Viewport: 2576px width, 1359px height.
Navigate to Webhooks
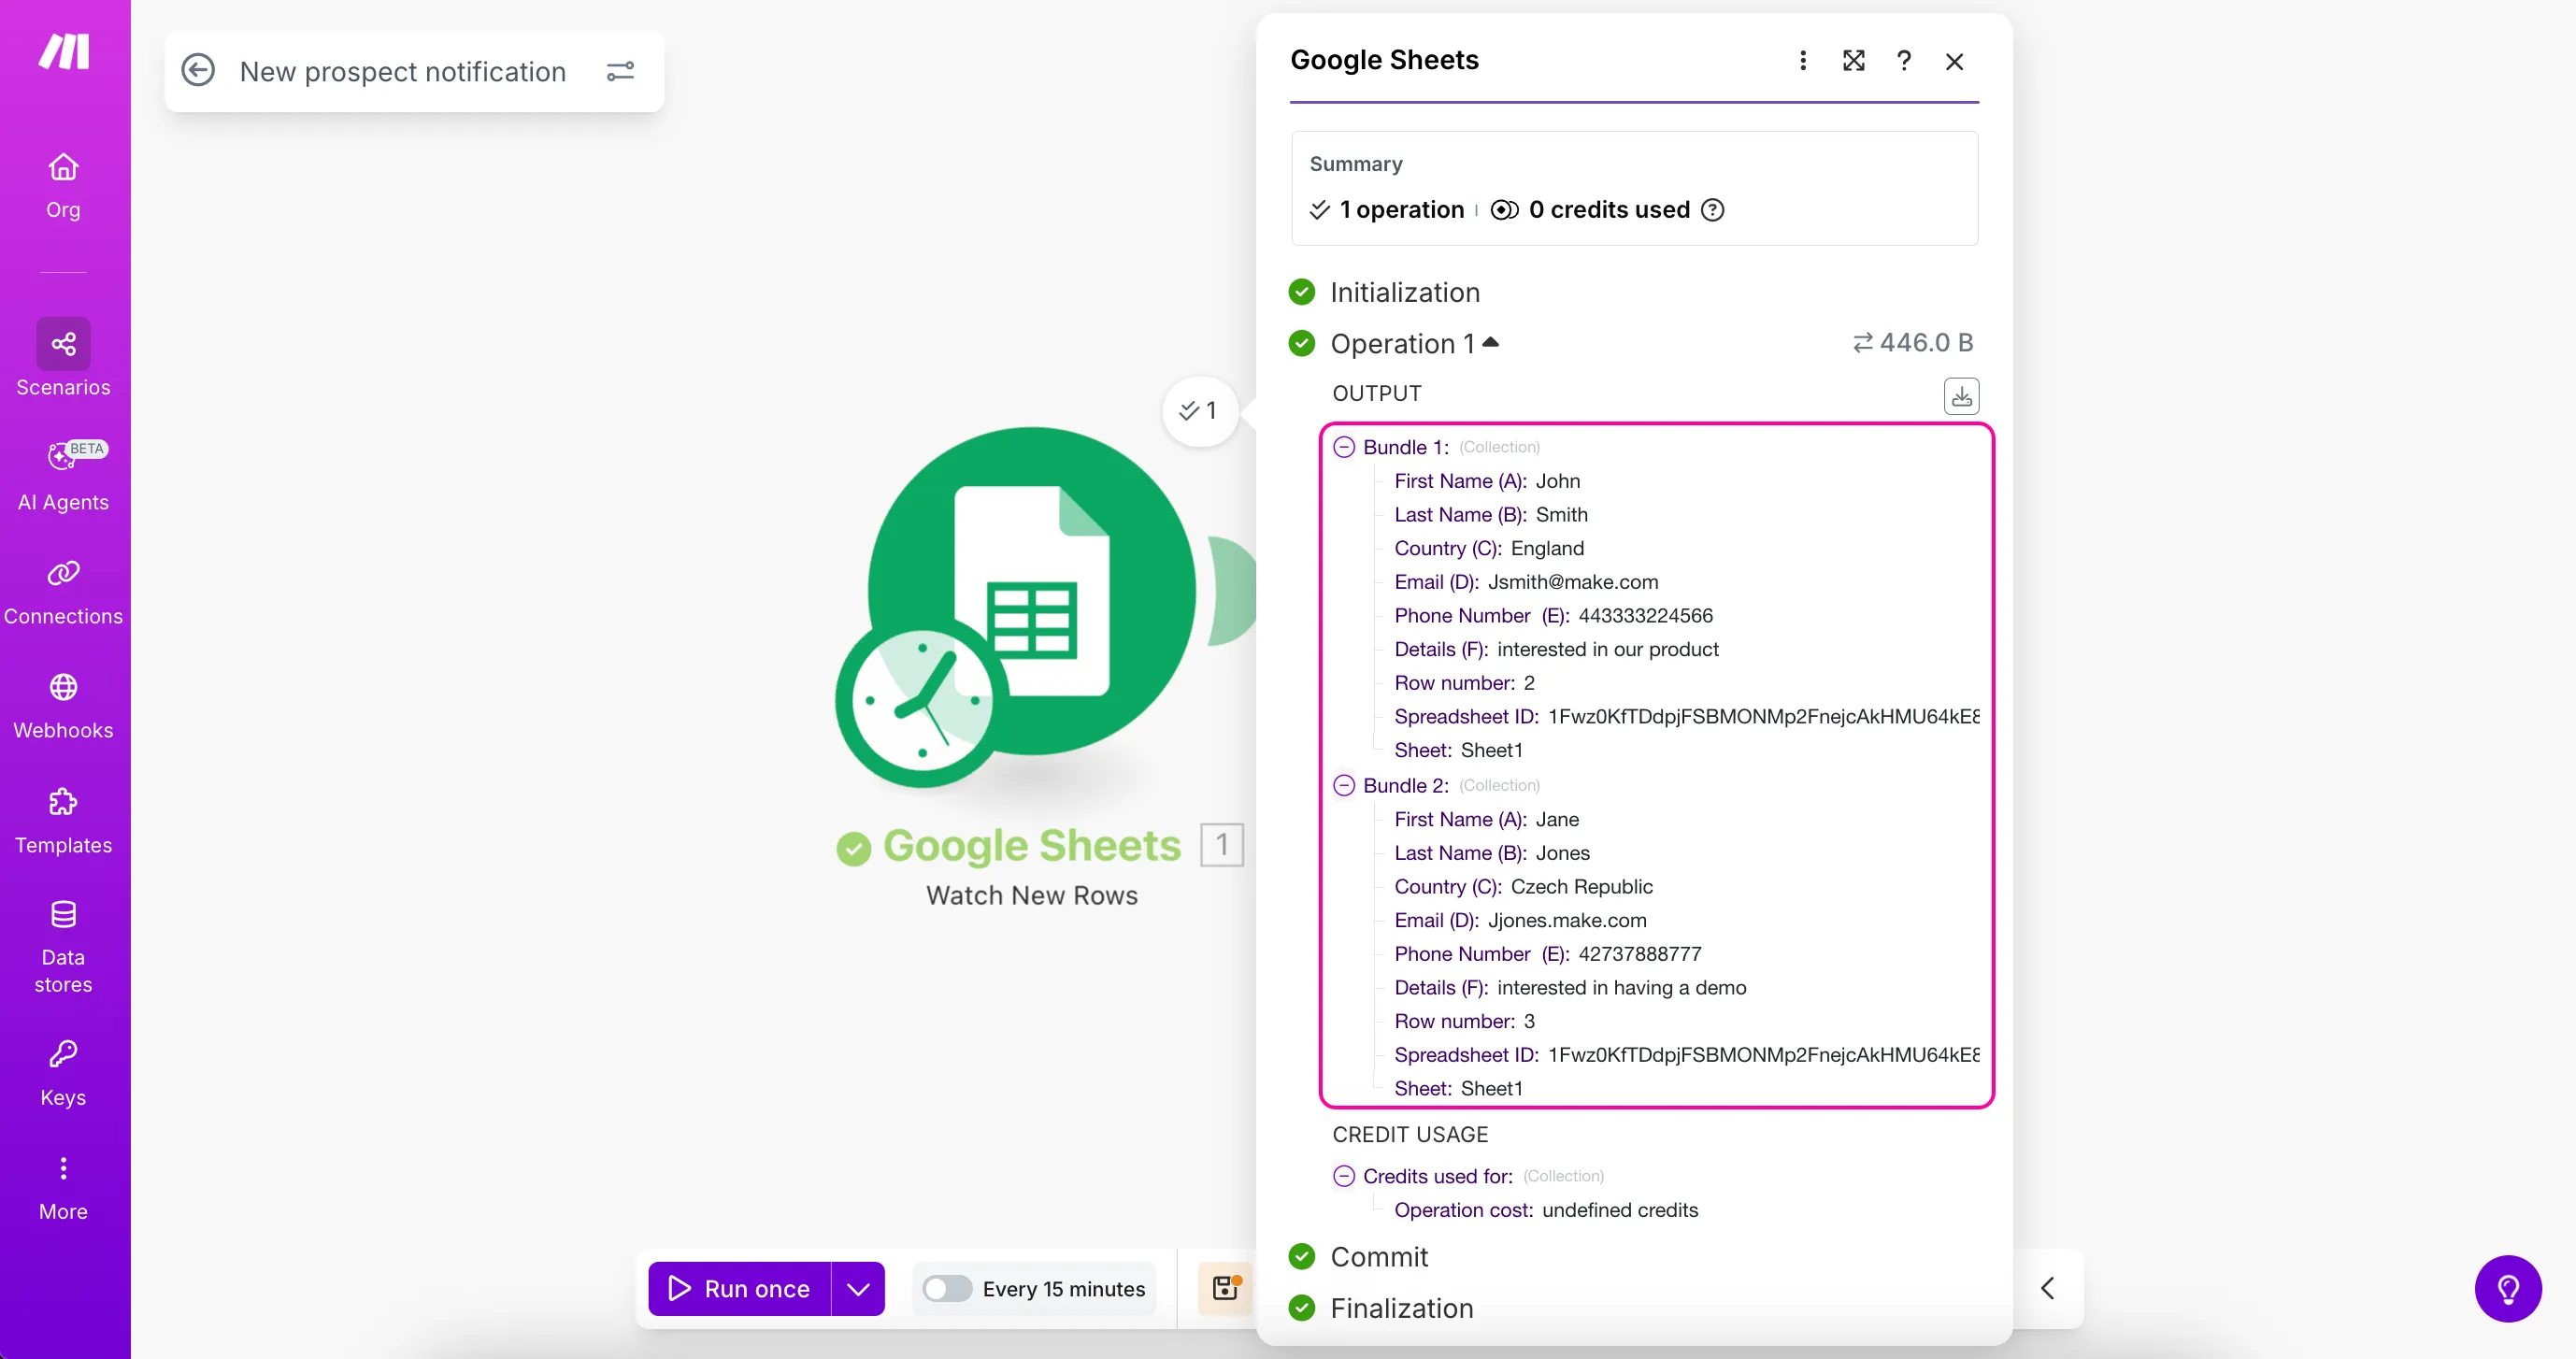click(x=63, y=707)
